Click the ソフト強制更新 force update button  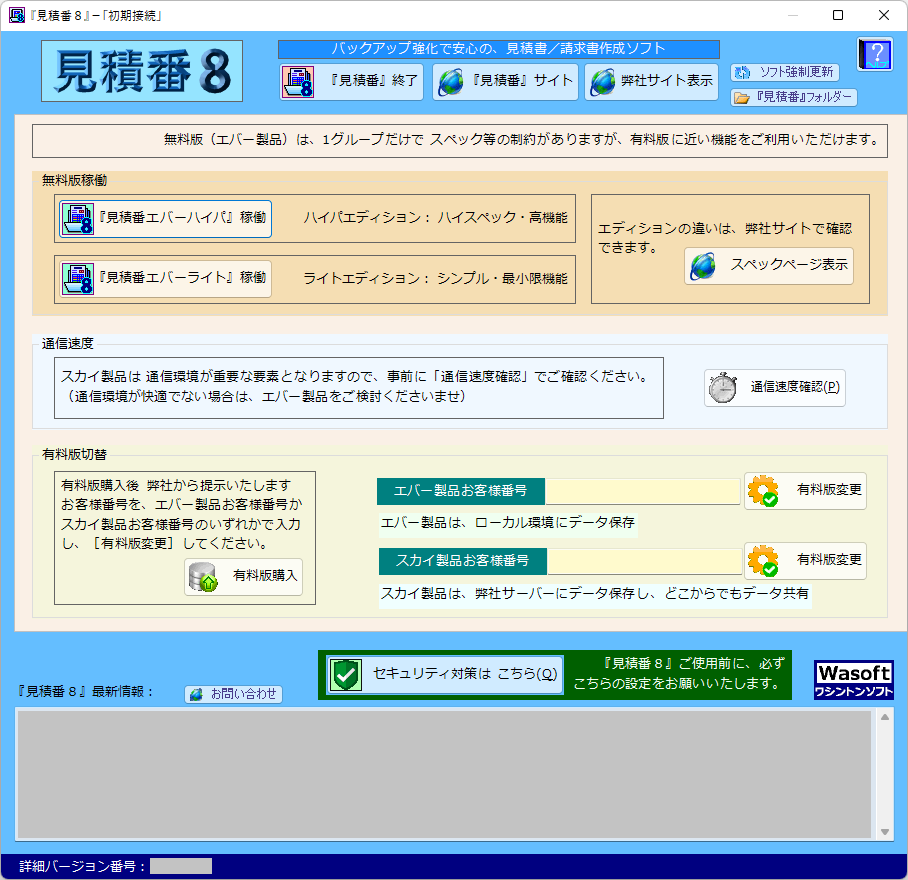(784, 72)
